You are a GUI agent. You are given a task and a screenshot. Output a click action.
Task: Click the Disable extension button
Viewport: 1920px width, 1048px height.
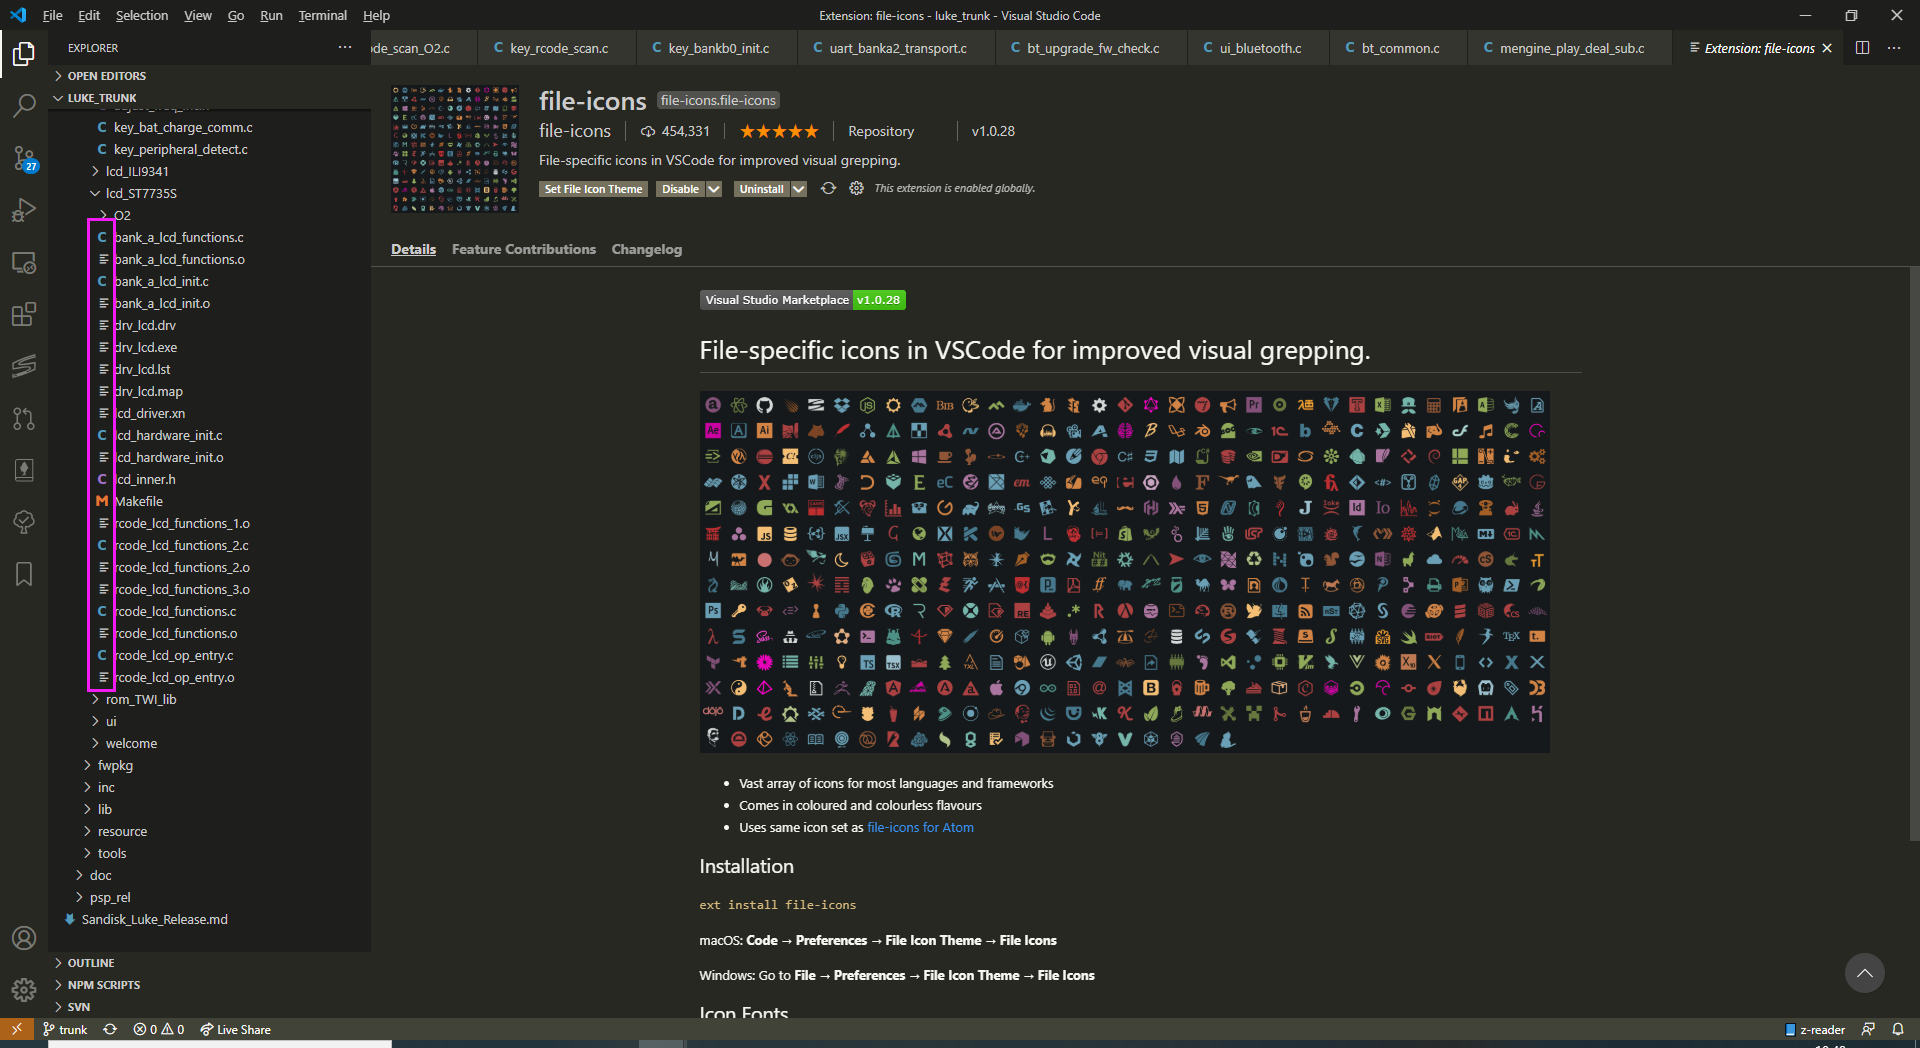pos(680,189)
